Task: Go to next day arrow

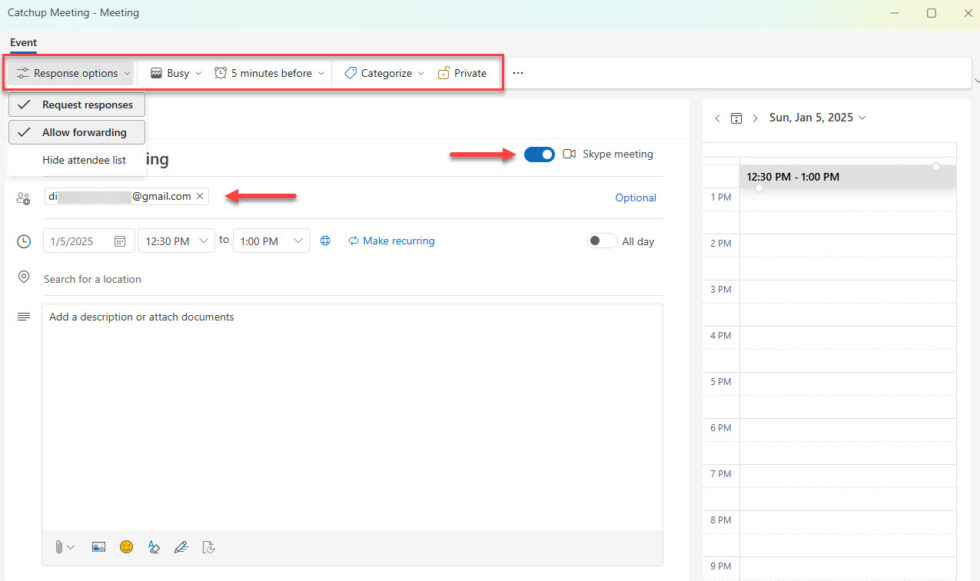Action: [x=755, y=118]
